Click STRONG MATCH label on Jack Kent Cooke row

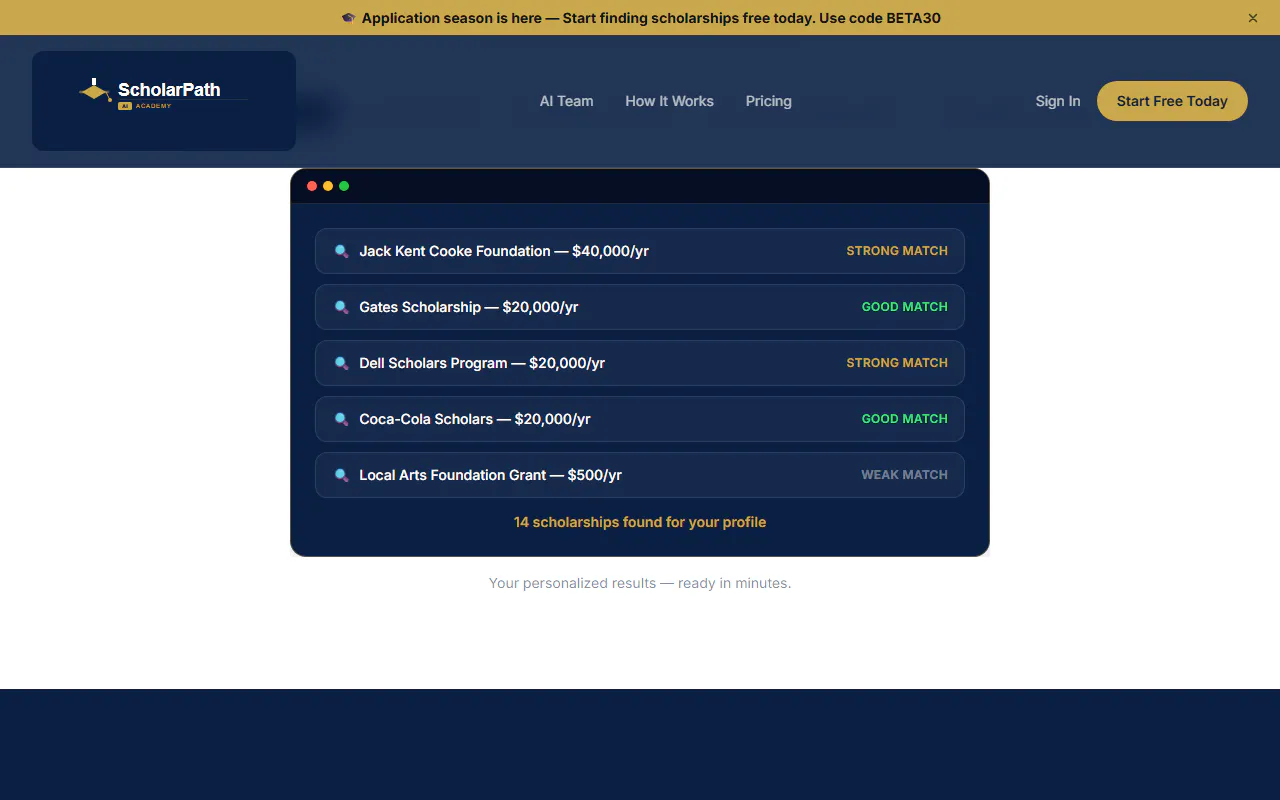(x=897, y=251)
